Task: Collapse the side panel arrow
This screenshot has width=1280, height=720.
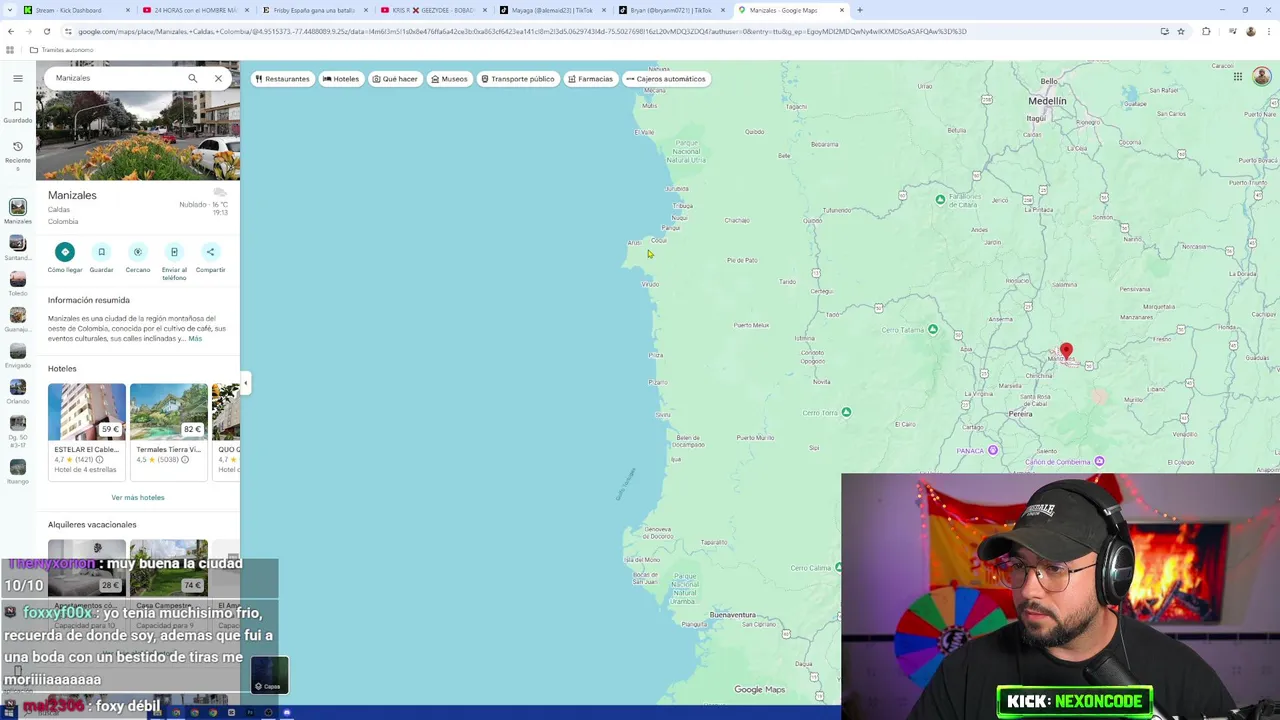Action: point(245,383)
